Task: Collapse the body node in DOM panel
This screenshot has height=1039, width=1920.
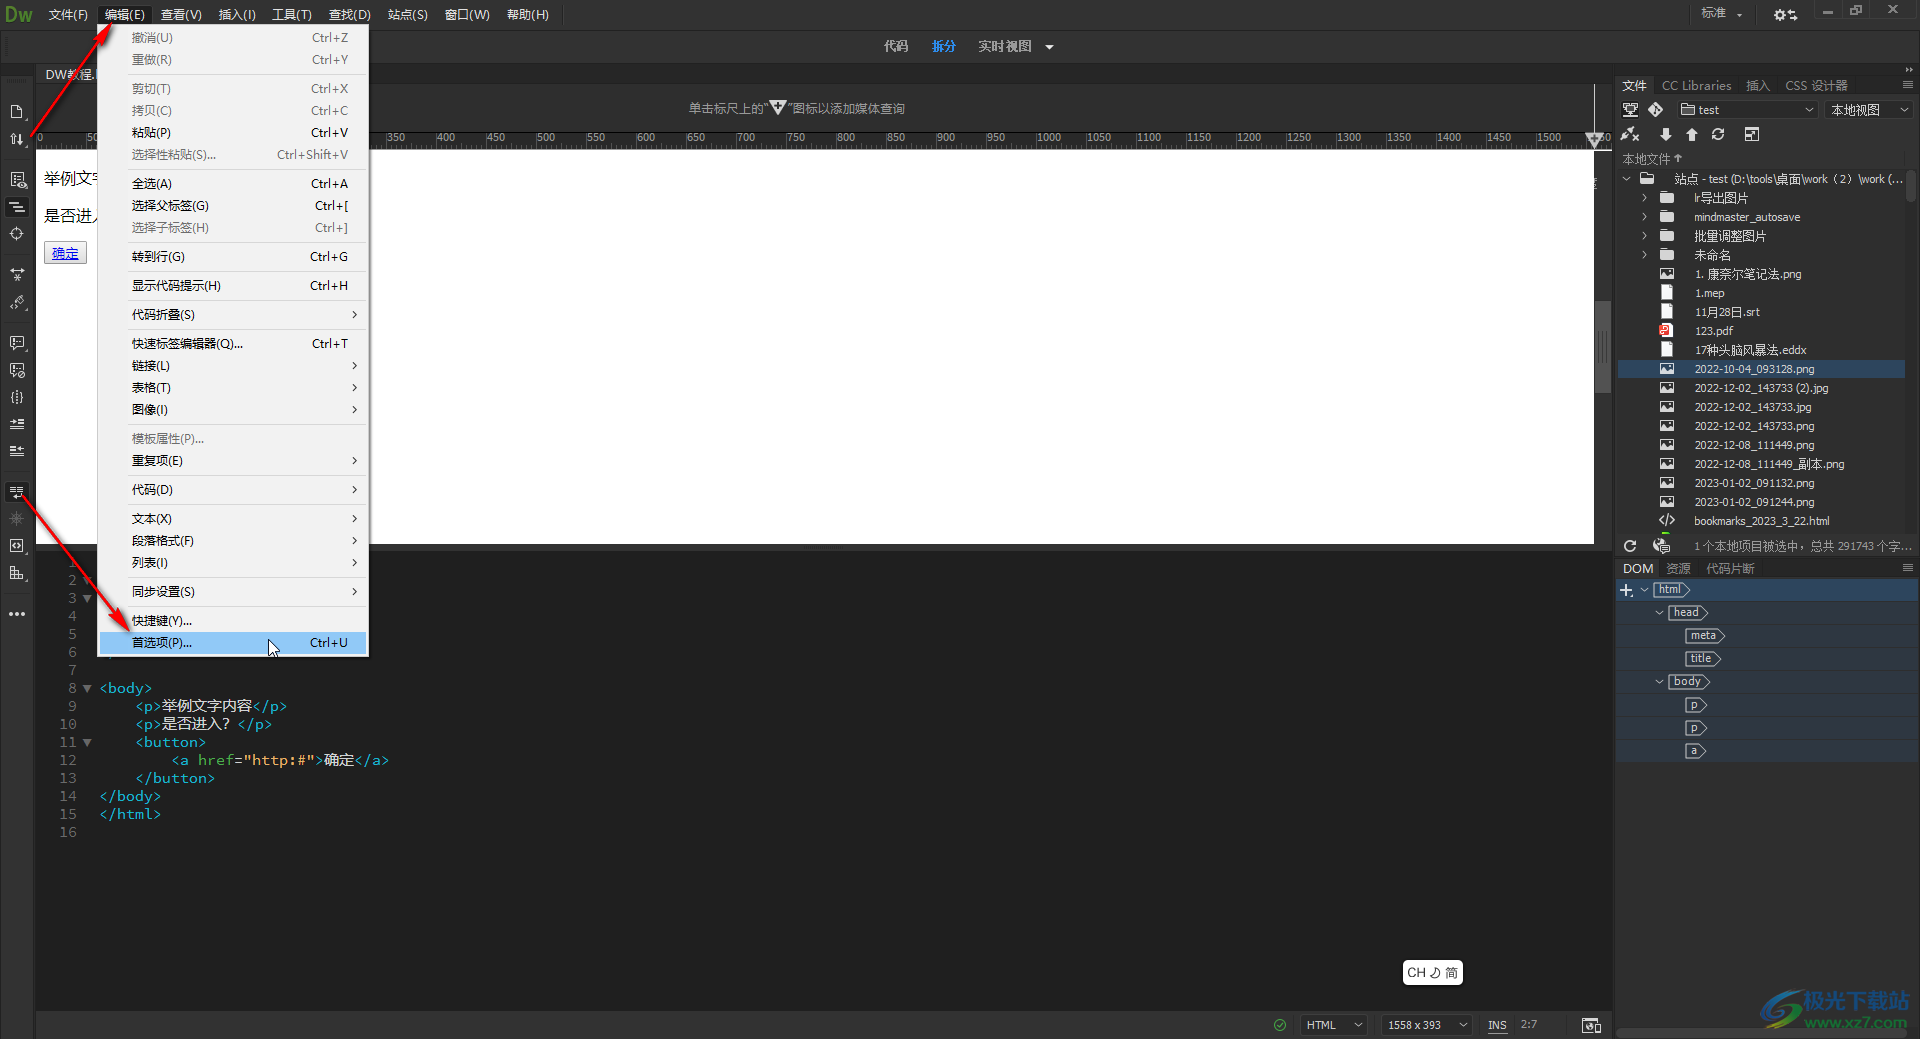Action: coord(1659,682)
